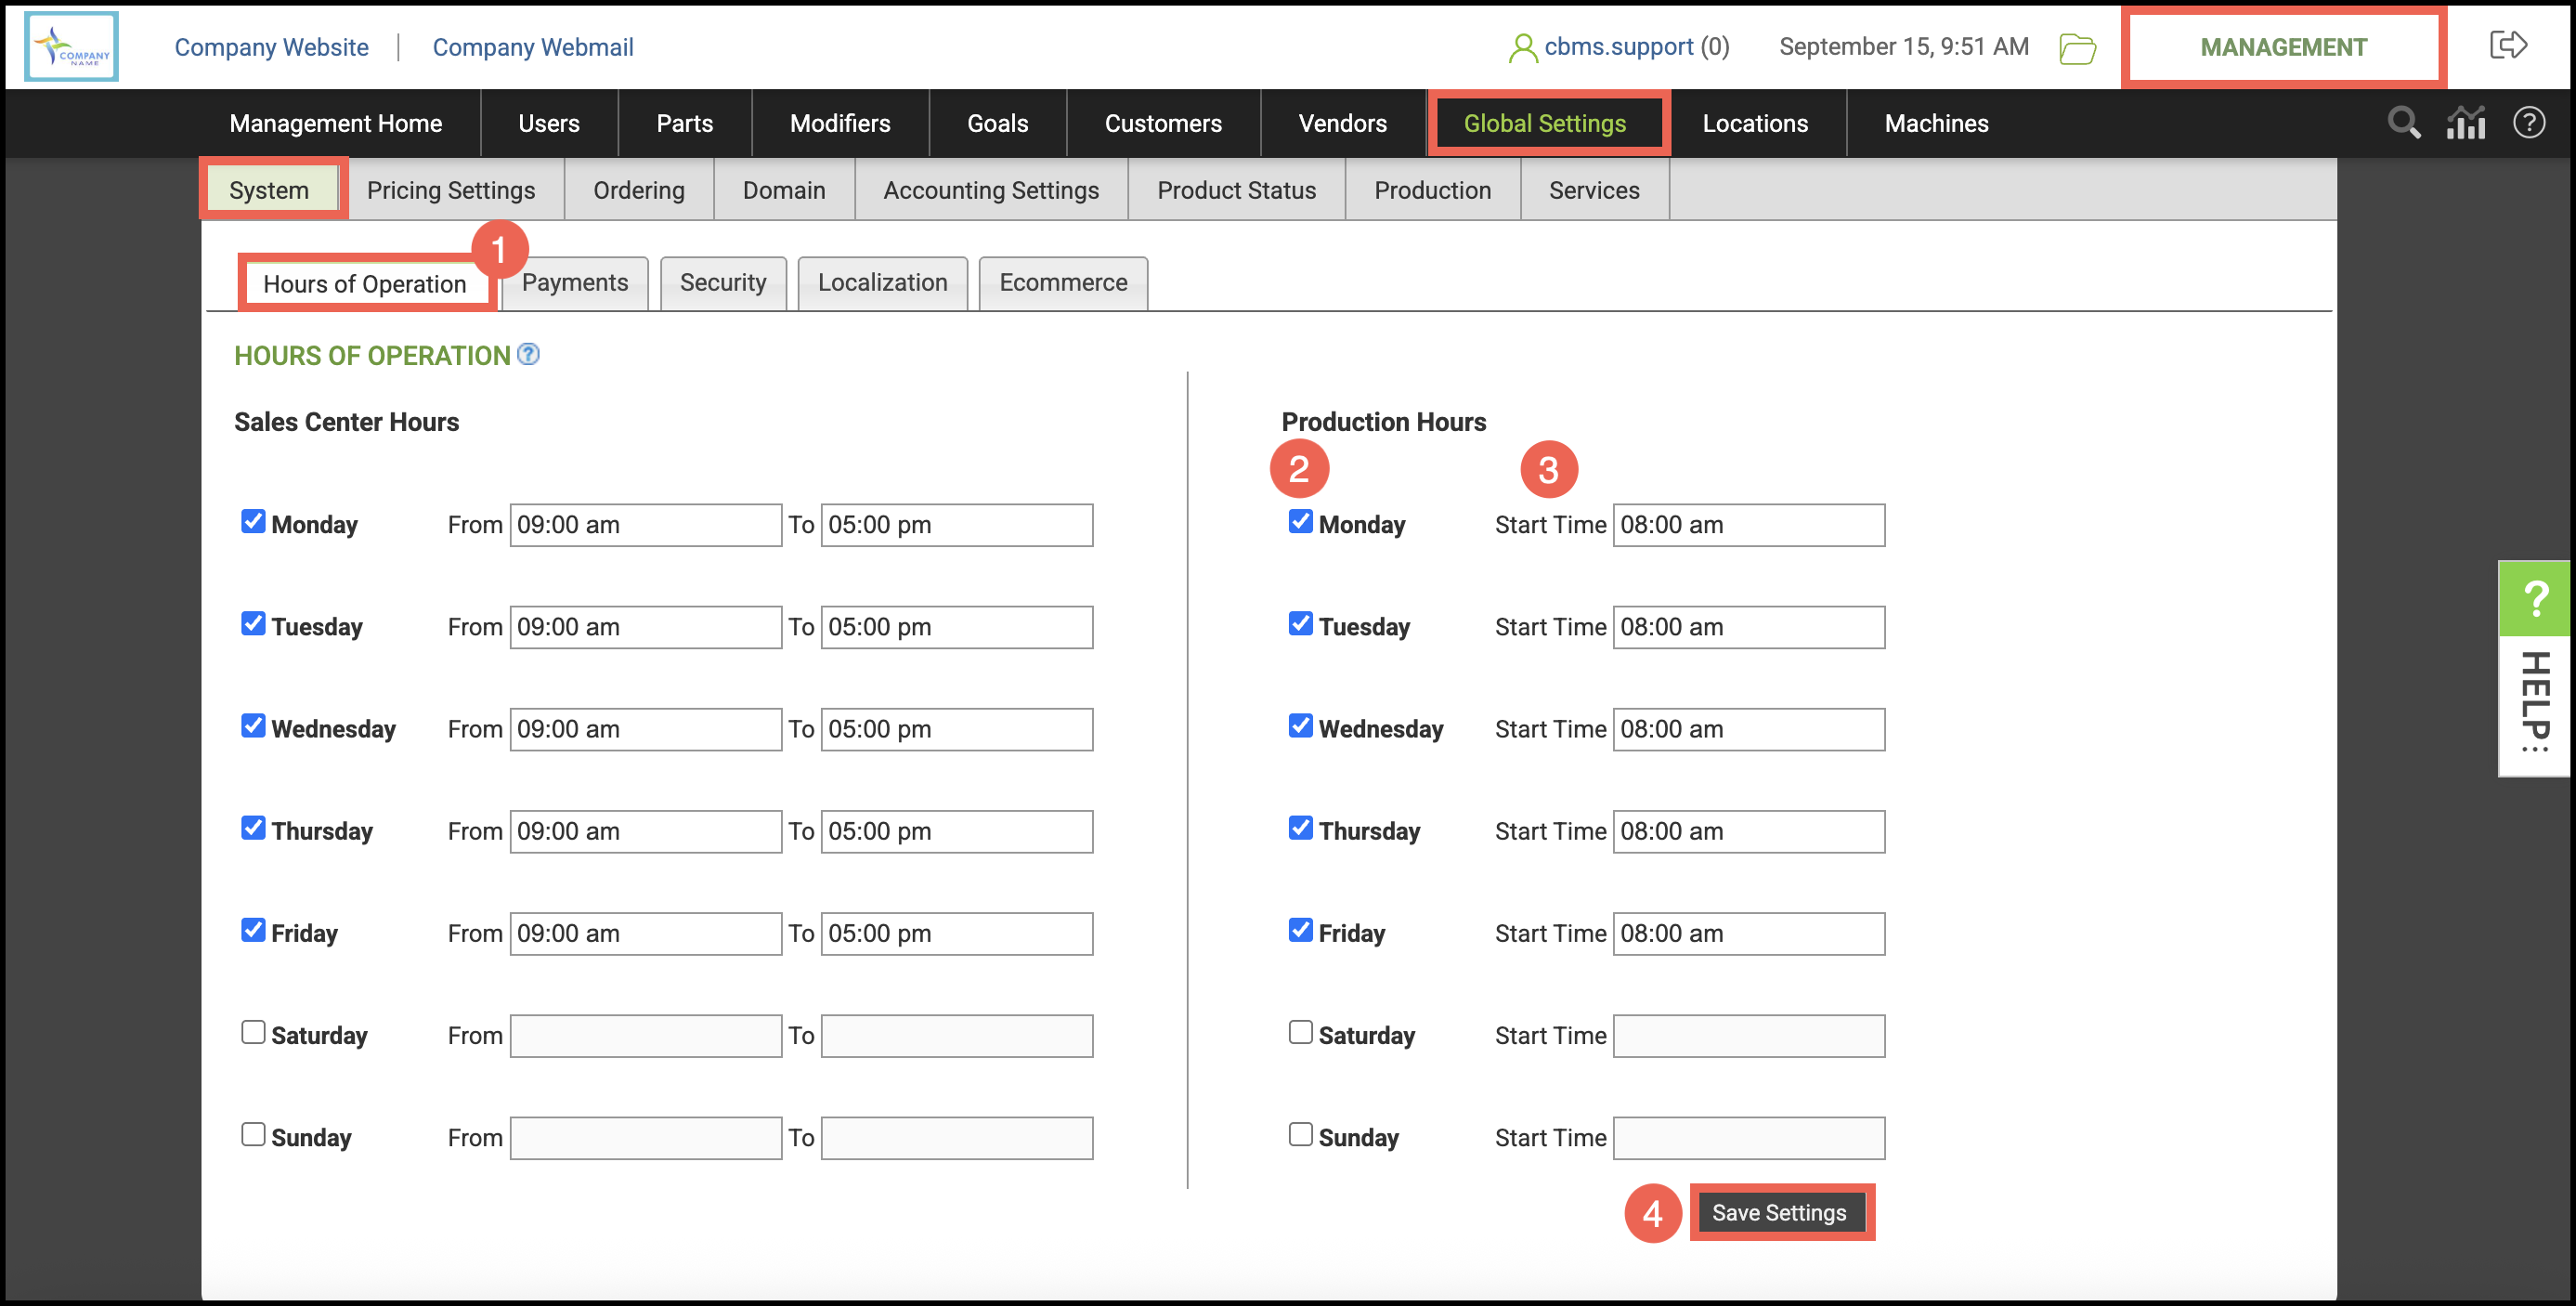
Task: Enable Sunday under Production Hours
Action: [1300, 1134]
